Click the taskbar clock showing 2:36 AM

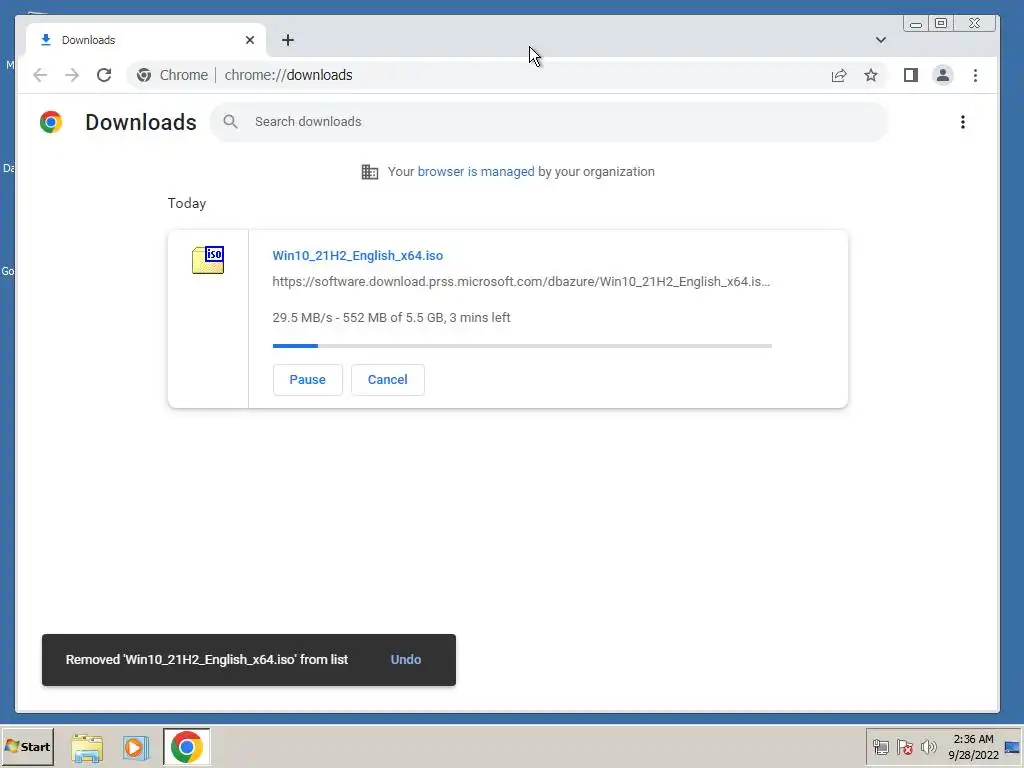pyautogui.click(x=973, y=747)
